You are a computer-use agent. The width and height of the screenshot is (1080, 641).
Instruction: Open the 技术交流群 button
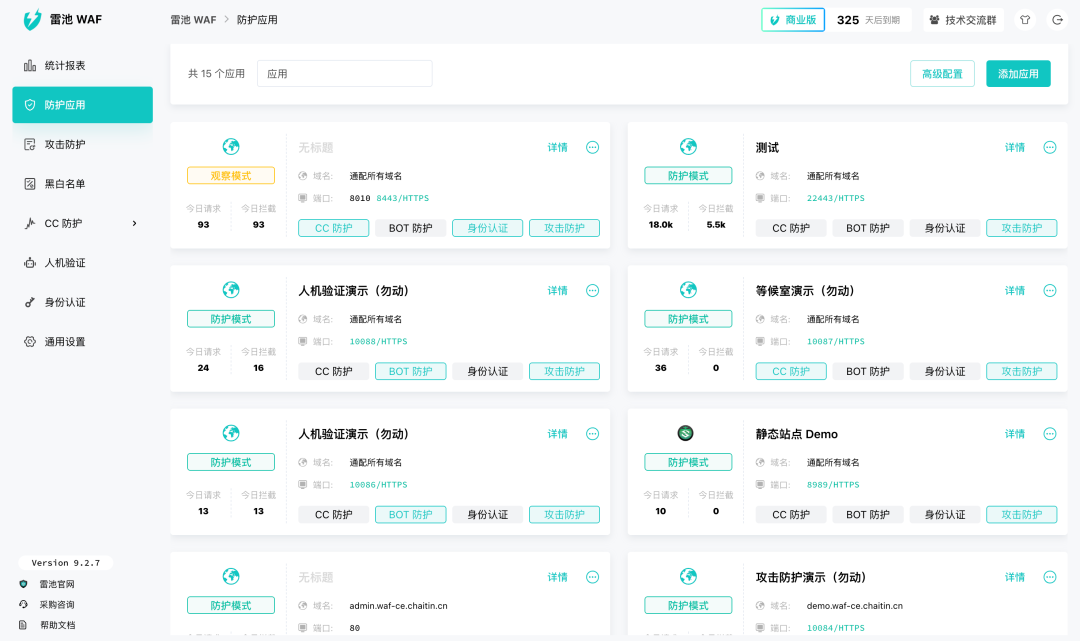(963, 20)
